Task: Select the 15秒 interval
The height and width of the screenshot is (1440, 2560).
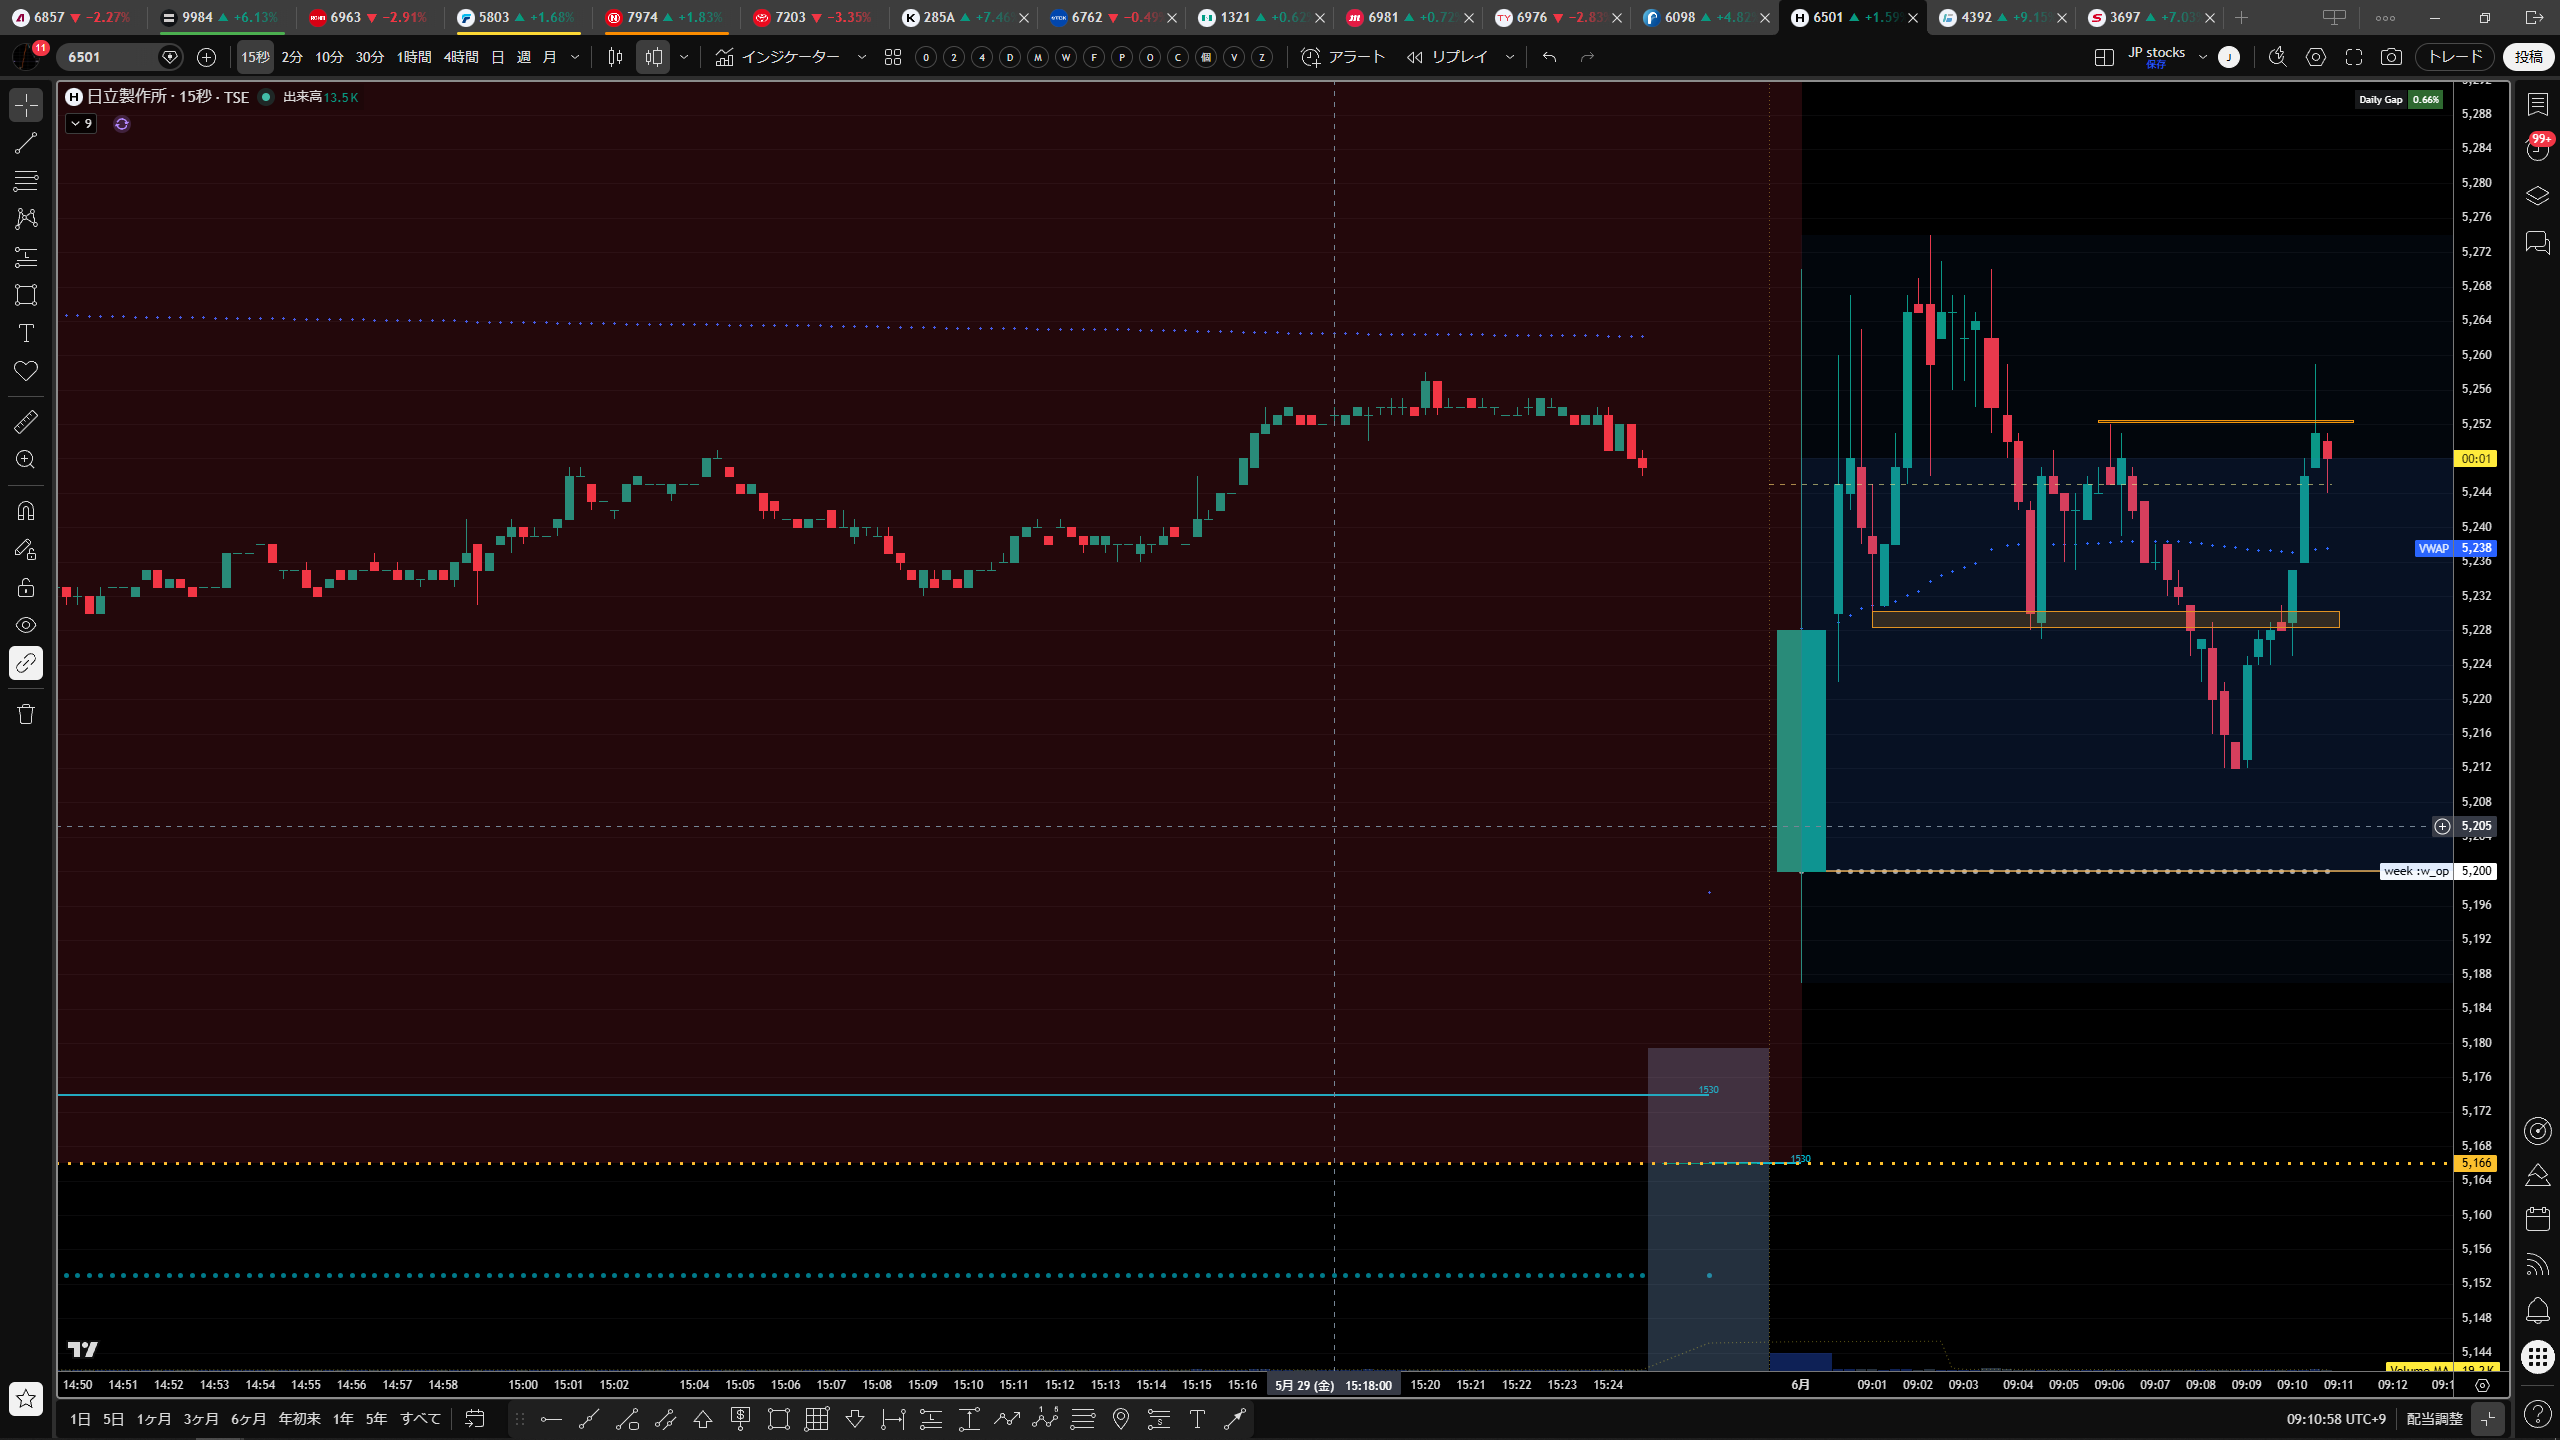Action: [x=255, y=57]
